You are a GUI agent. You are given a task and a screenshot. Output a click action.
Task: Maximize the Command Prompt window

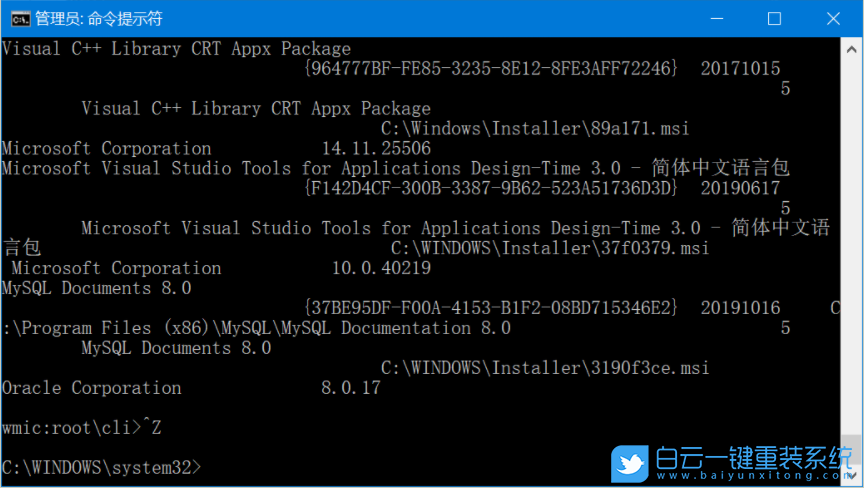click(774, 18)
